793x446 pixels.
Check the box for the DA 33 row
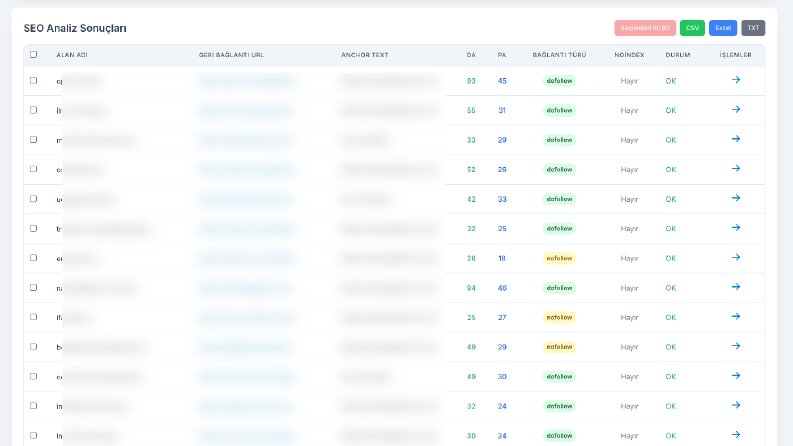coord(33,140)
